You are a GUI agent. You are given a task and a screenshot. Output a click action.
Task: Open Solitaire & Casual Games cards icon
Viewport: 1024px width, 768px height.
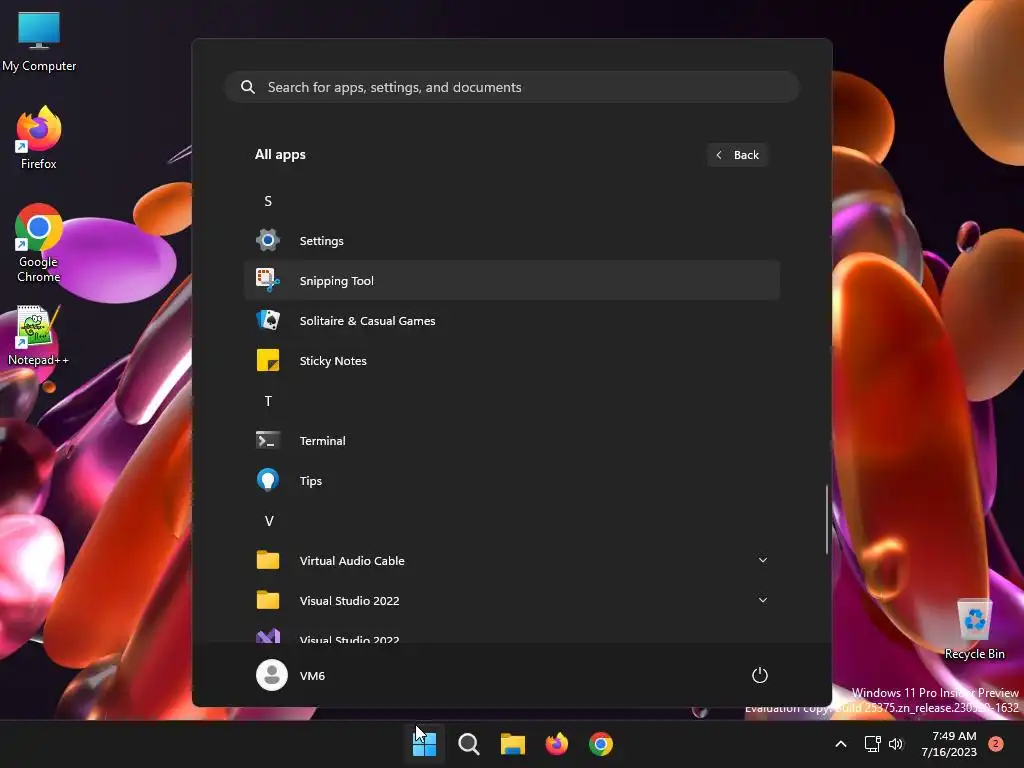(268, 320)
